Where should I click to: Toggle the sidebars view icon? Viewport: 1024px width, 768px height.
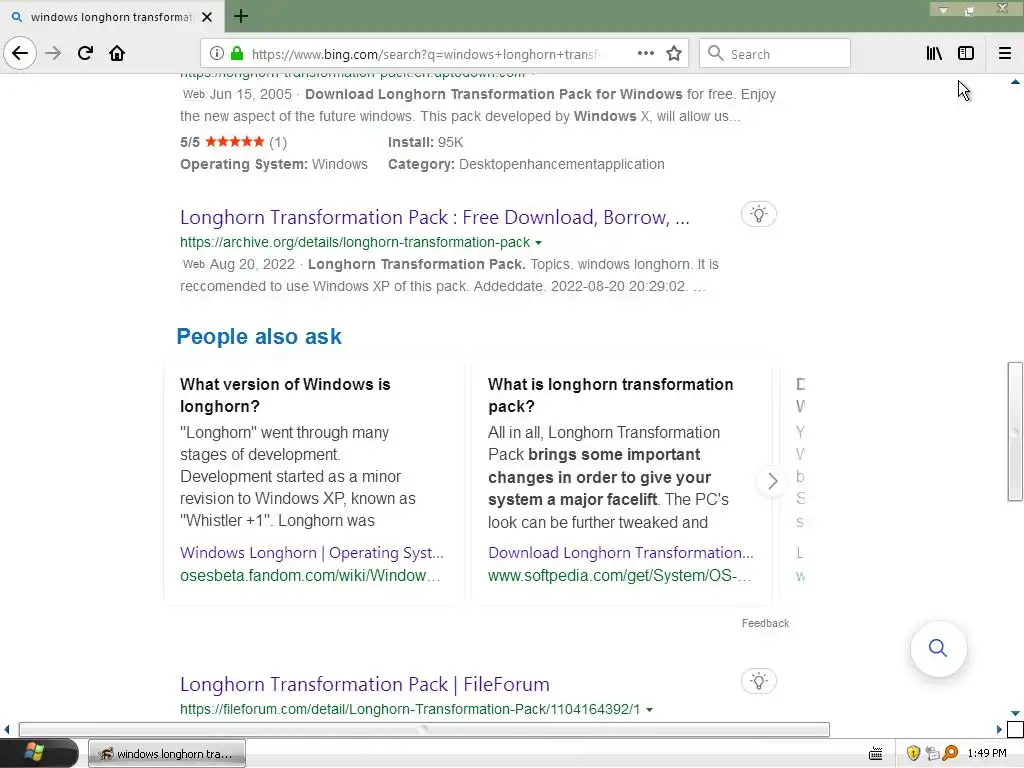pos(966,54)
